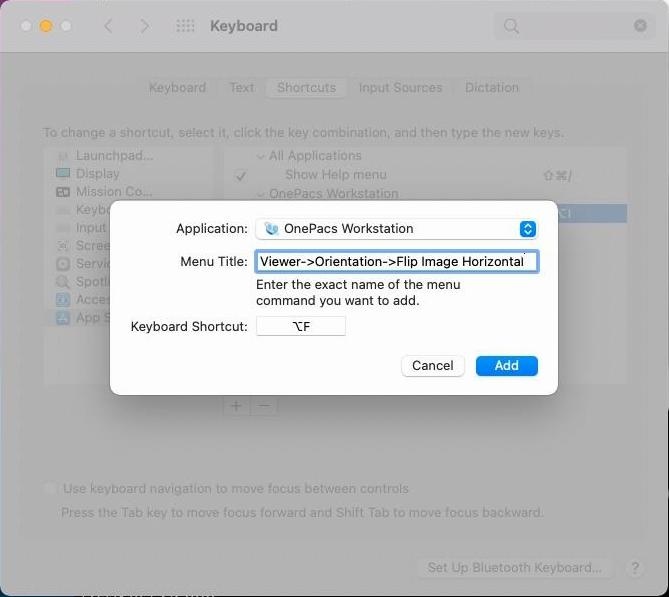Click the Screenshots icon in sidebar
This screenshot has height=597, width=669.
click(x=63, y=246)
